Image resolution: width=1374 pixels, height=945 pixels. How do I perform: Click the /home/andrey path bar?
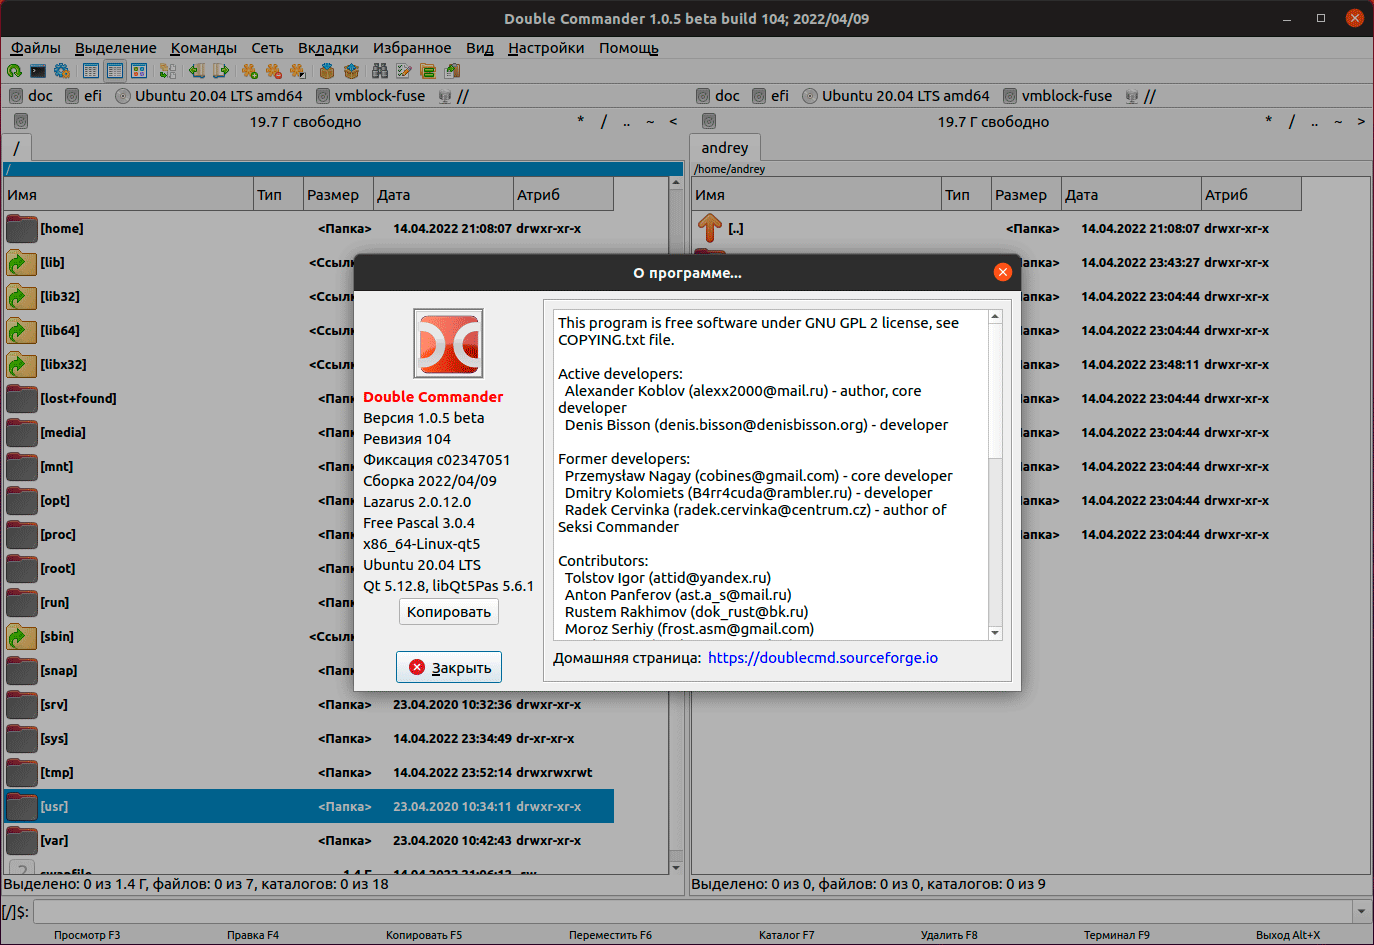1030,169
